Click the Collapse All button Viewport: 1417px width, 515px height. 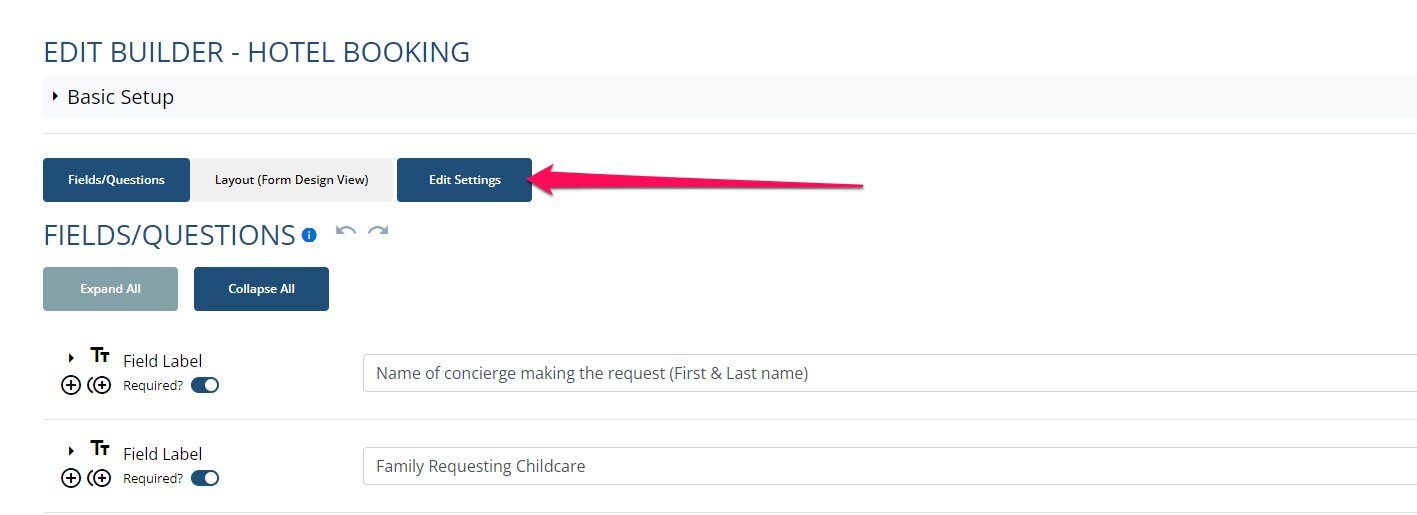coord(261,289)
